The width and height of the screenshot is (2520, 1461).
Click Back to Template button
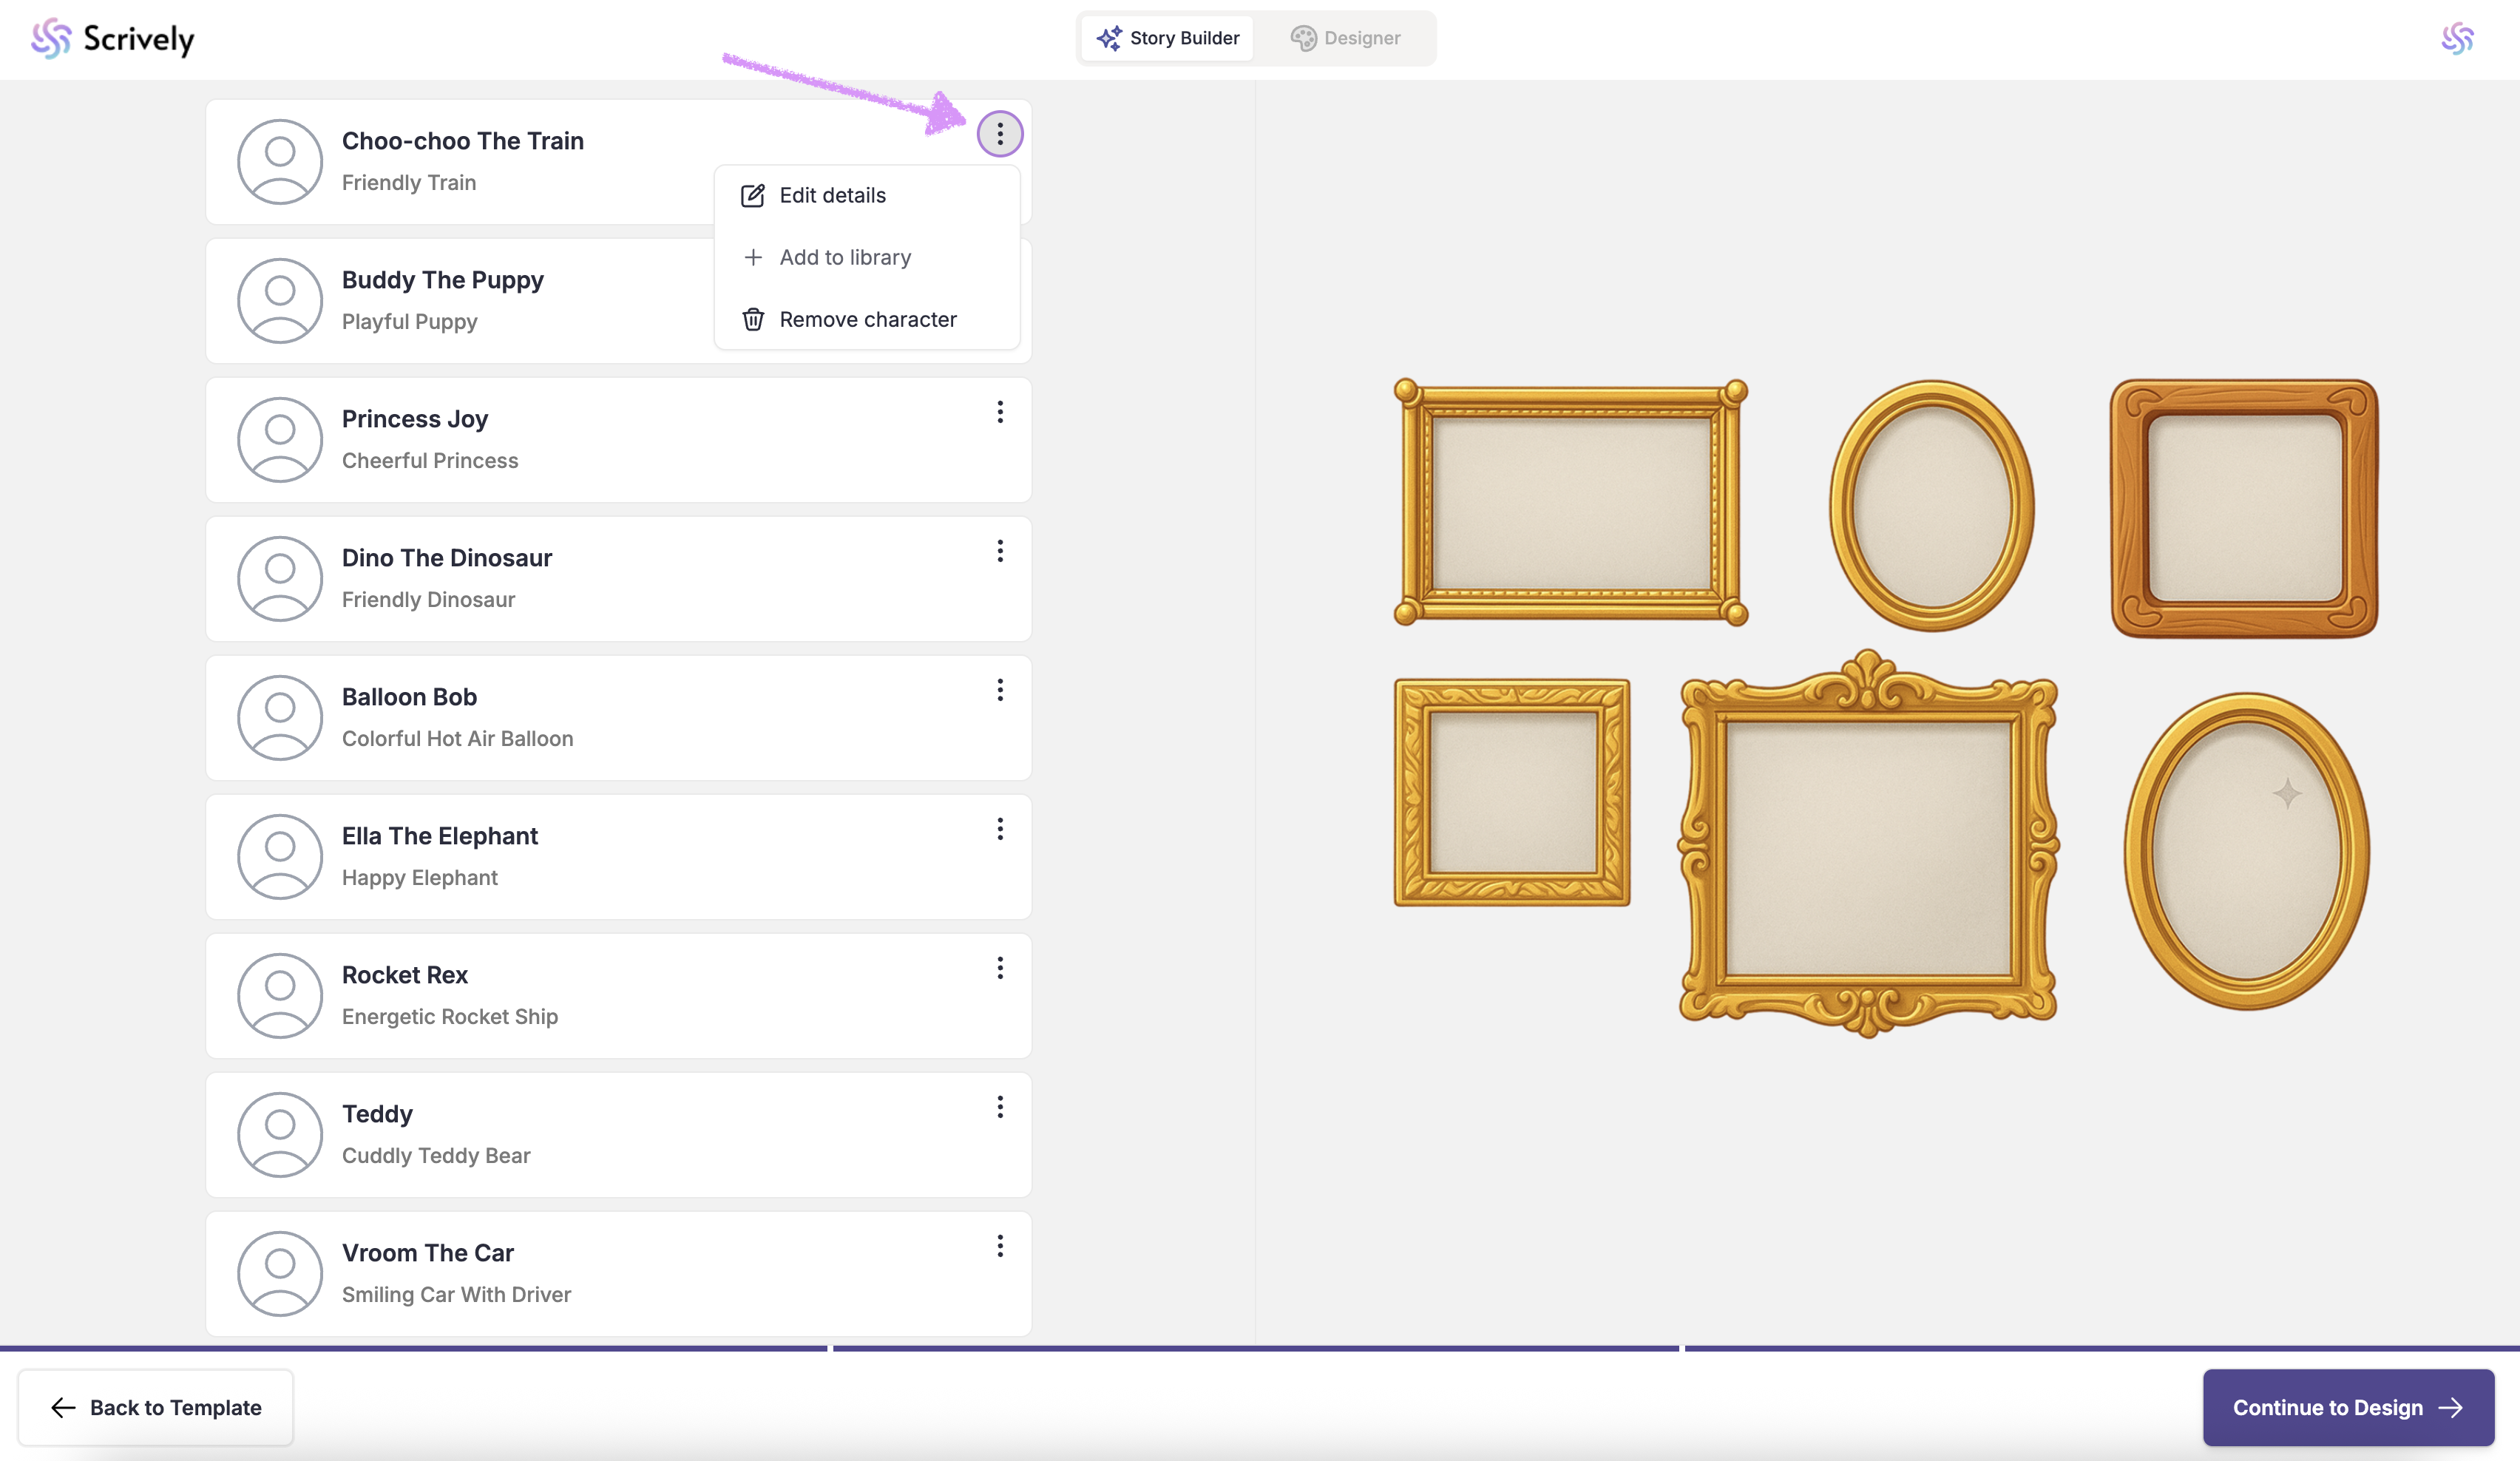[x=156, y=1407]
